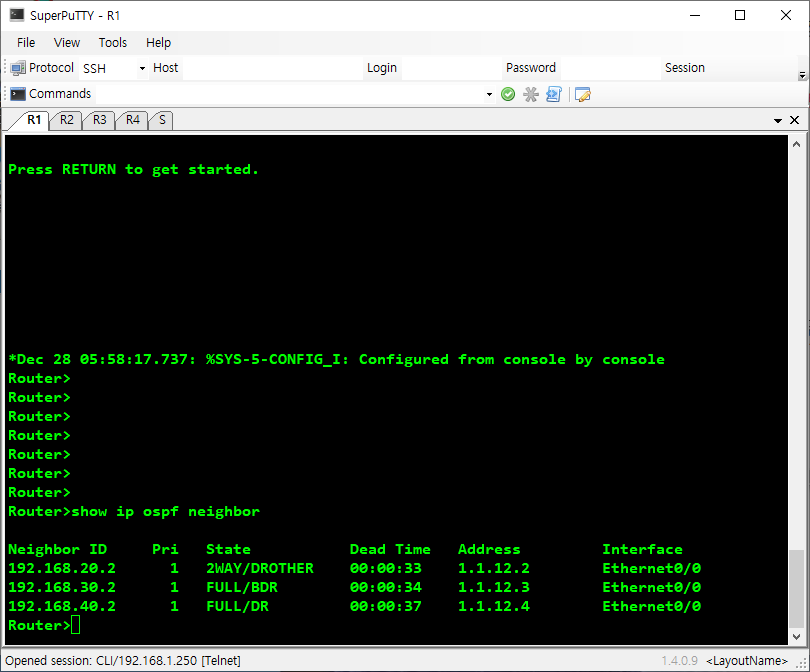Click the <LayoutName> status bar entry
810x672 pixels.
click(x=747, y=661)
